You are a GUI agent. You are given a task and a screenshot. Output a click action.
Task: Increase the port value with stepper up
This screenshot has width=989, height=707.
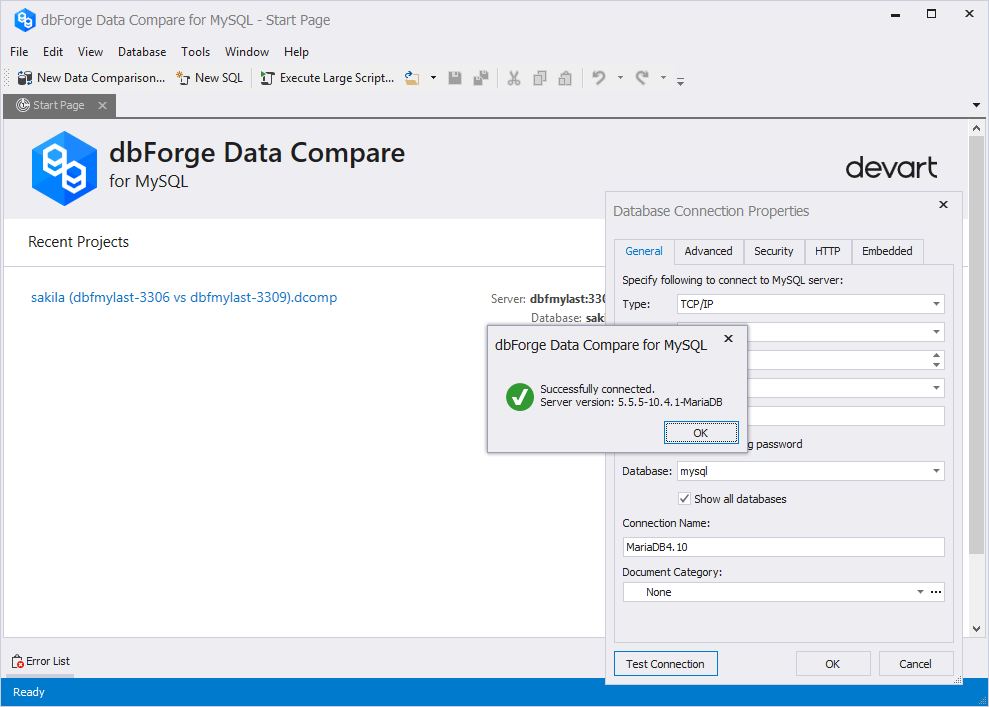(x=936, y=356)
